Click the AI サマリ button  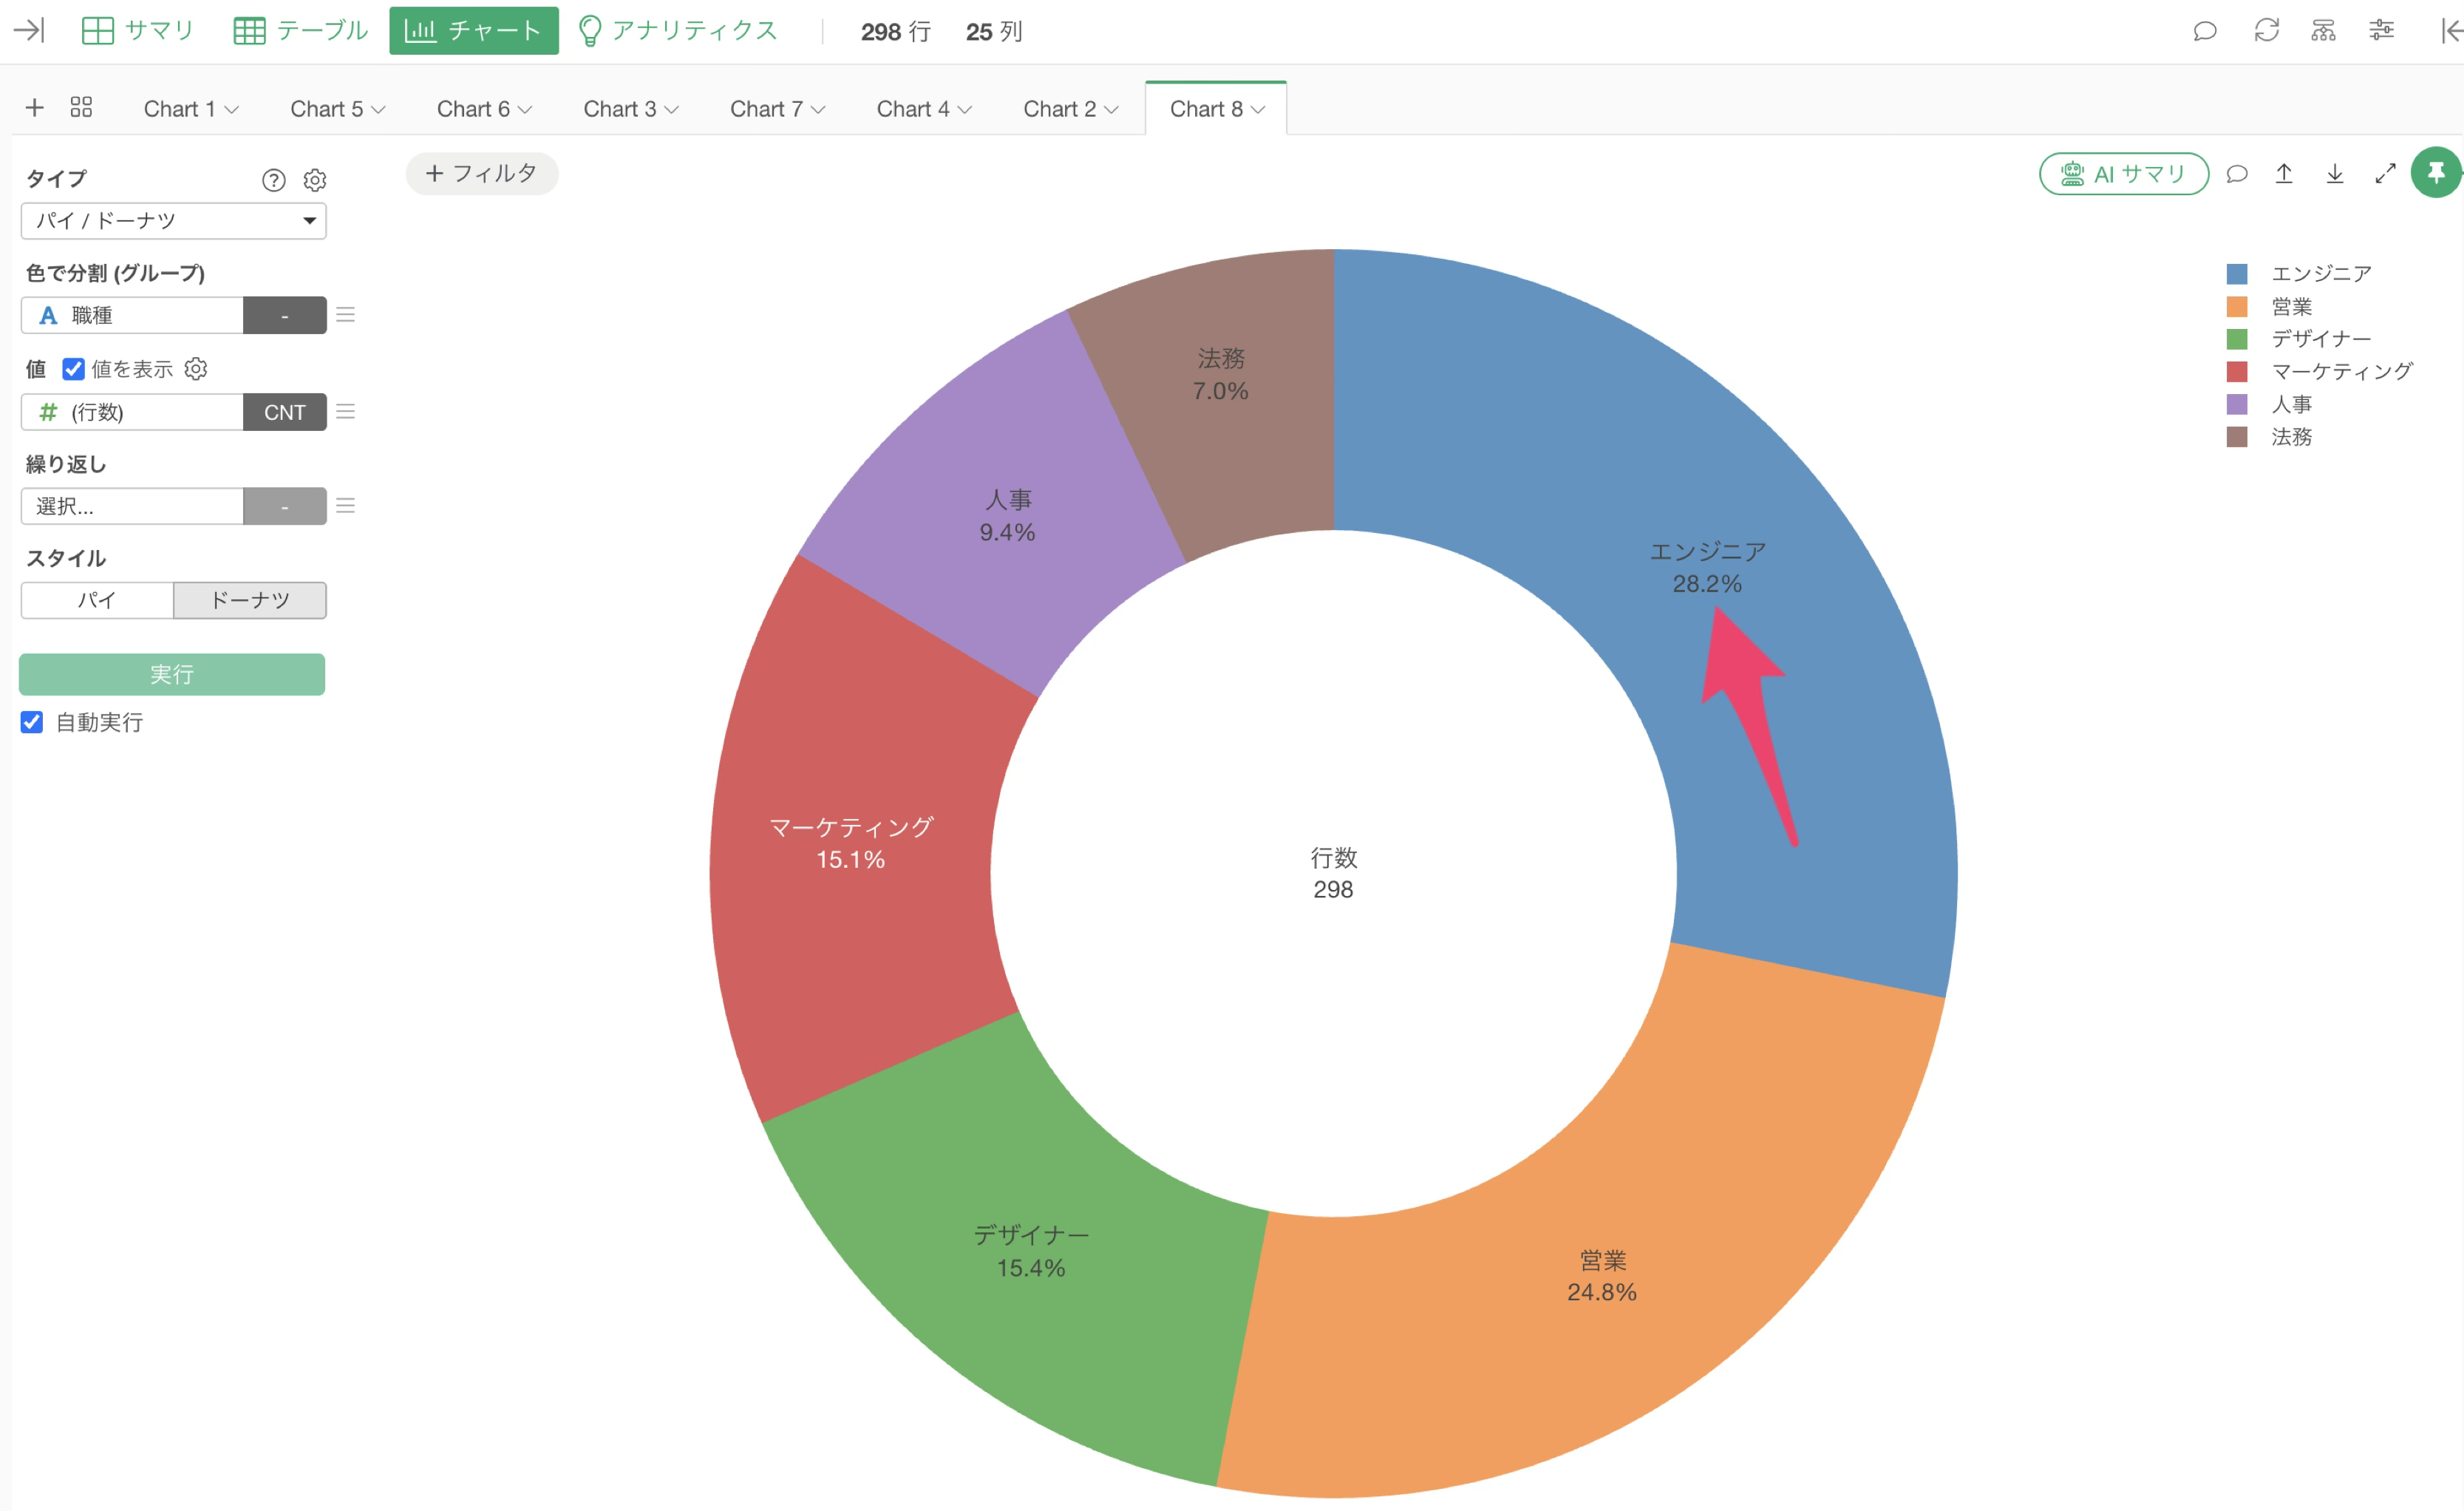[2124, 174]
